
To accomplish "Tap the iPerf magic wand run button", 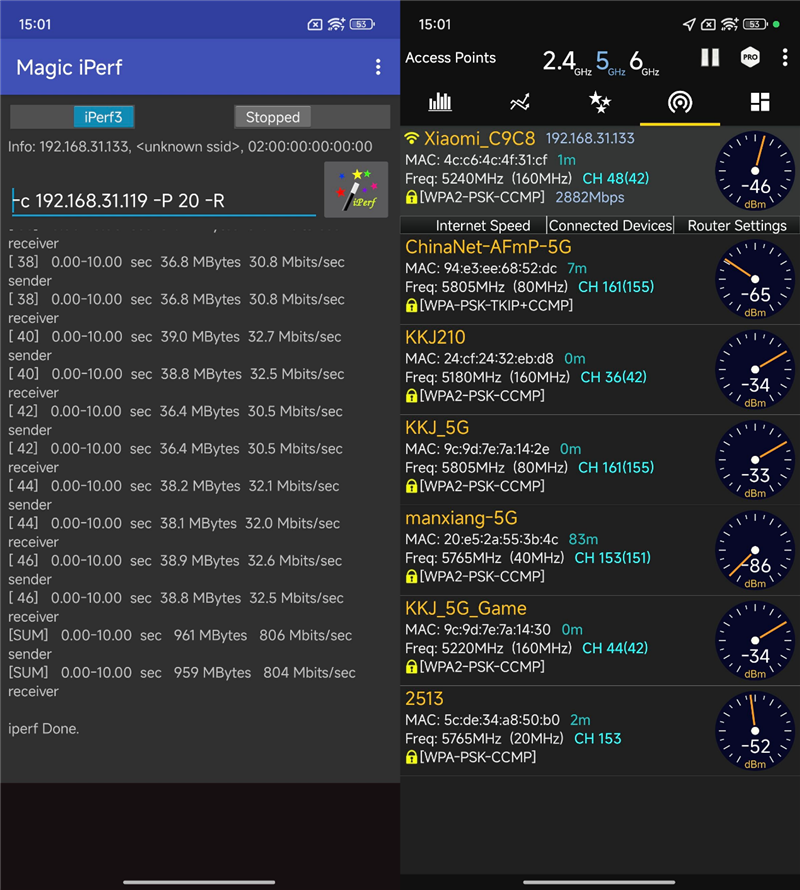I will pos(356,190).
